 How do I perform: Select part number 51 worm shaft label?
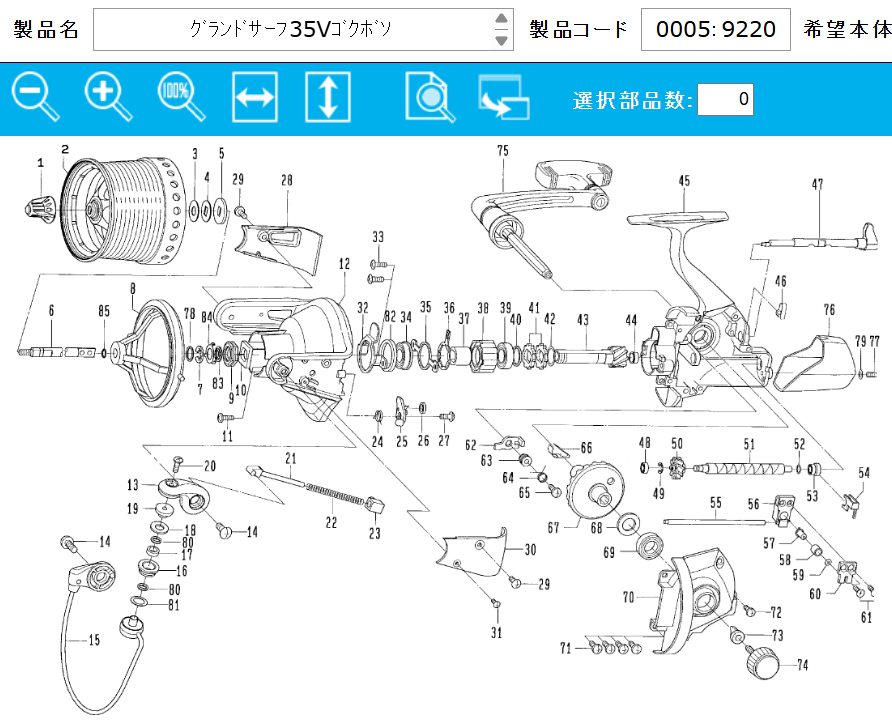(x=749, y=444)
